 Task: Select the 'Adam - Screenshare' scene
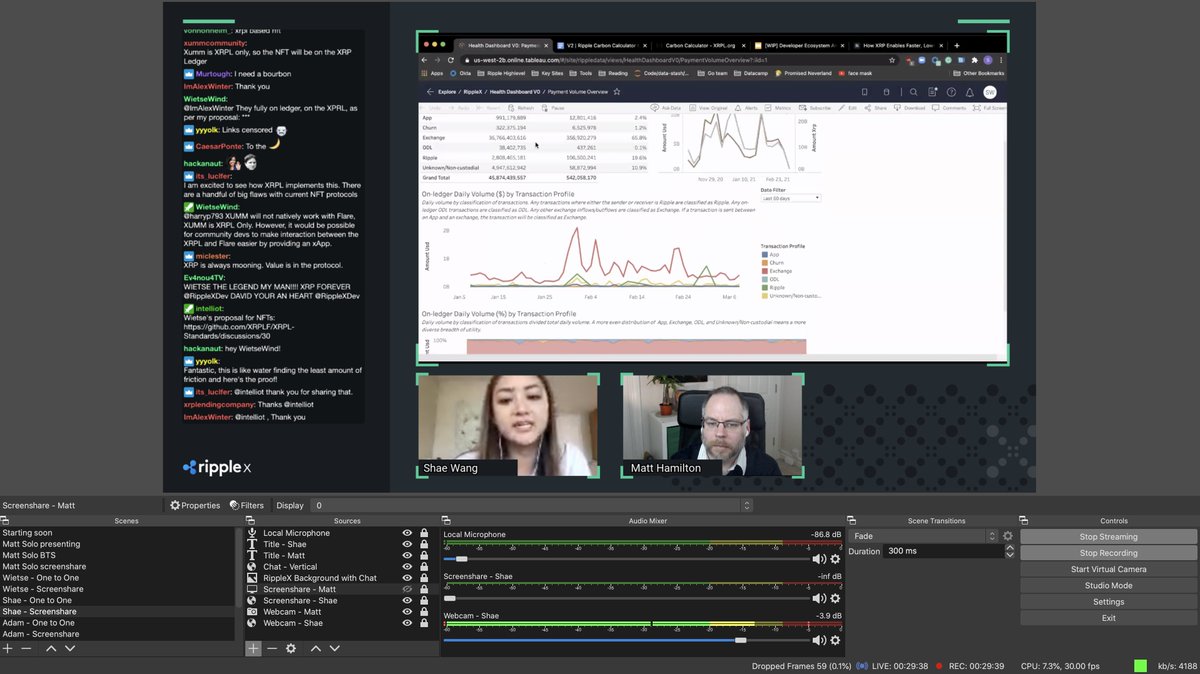pyautogui.click(x=118, y=634)
